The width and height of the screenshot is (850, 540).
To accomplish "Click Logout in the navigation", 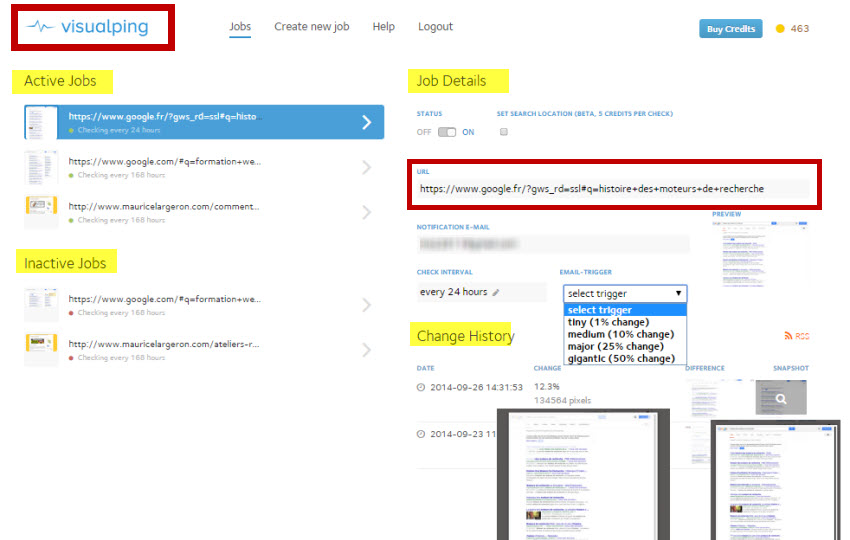I will point(435,27).
